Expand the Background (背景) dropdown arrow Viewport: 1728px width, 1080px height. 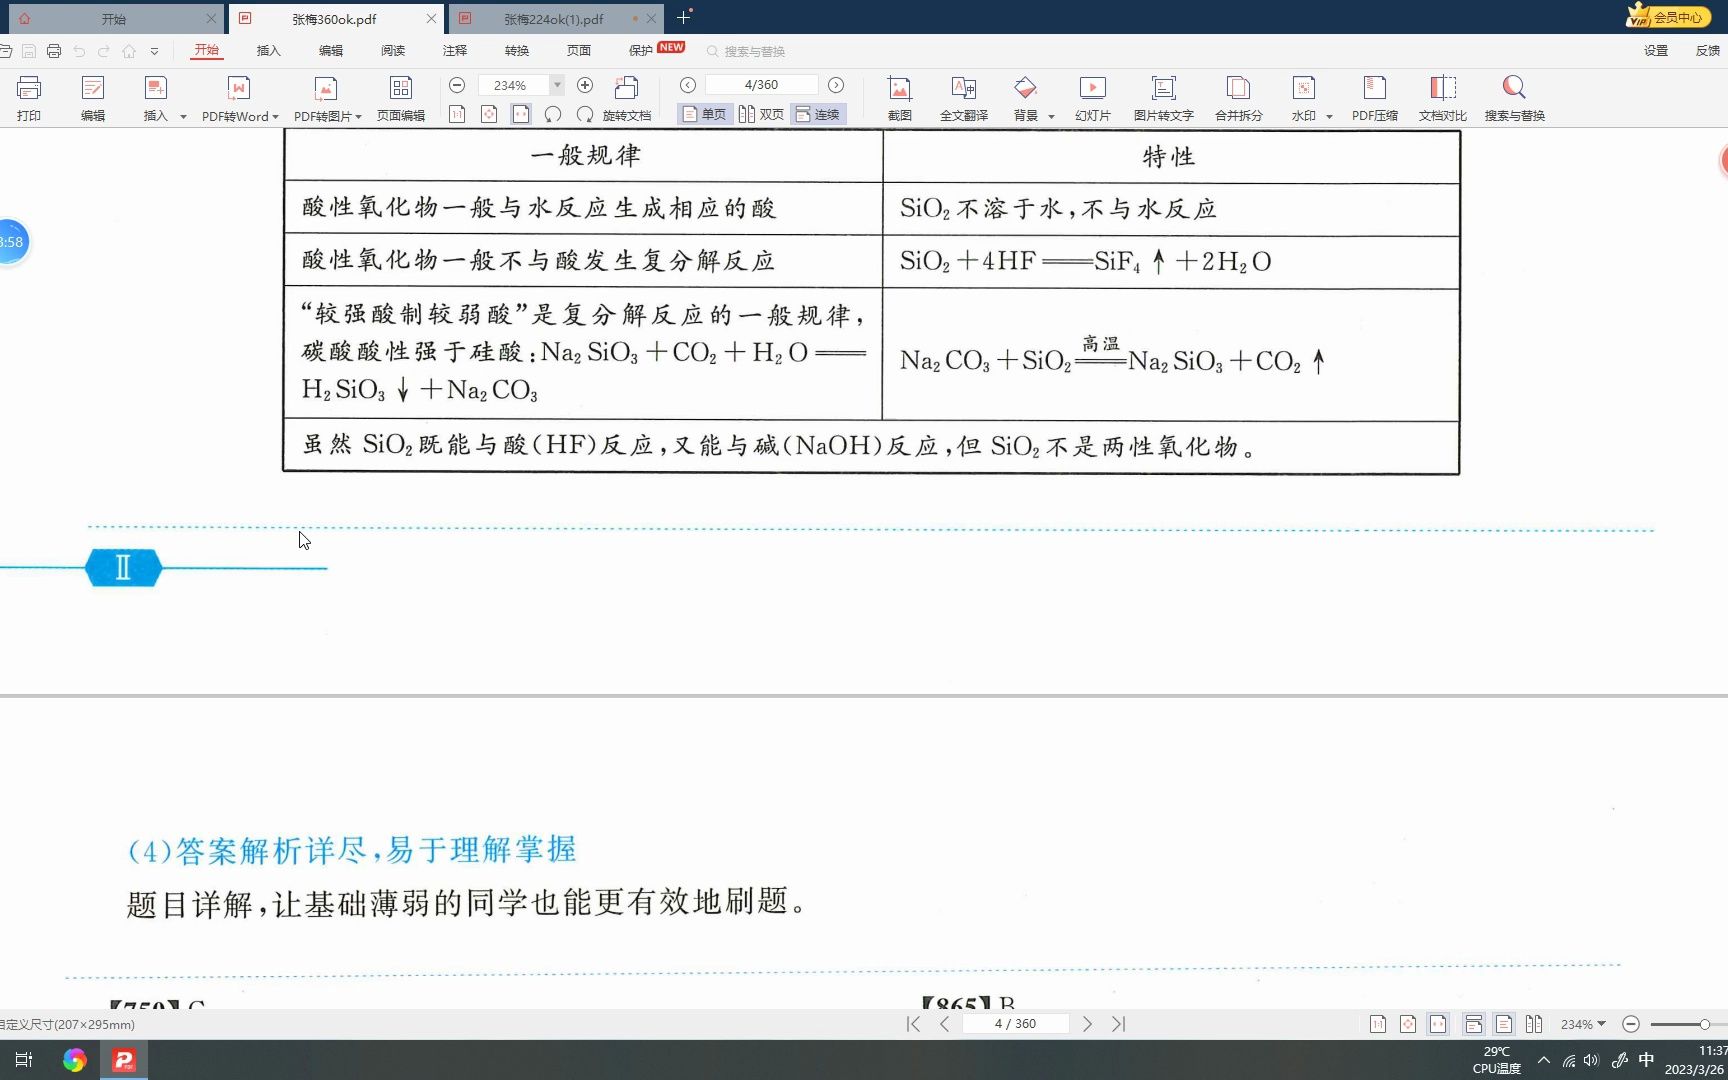point(1051,117)
